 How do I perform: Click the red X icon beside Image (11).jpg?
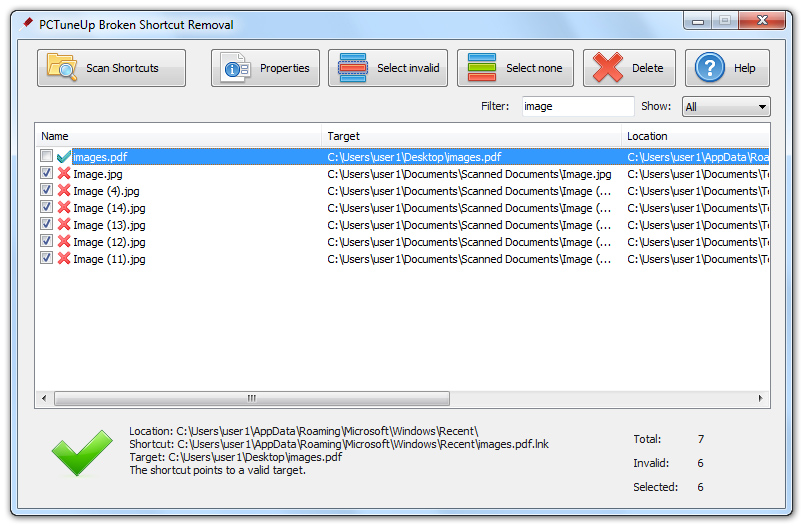[64, 258]
